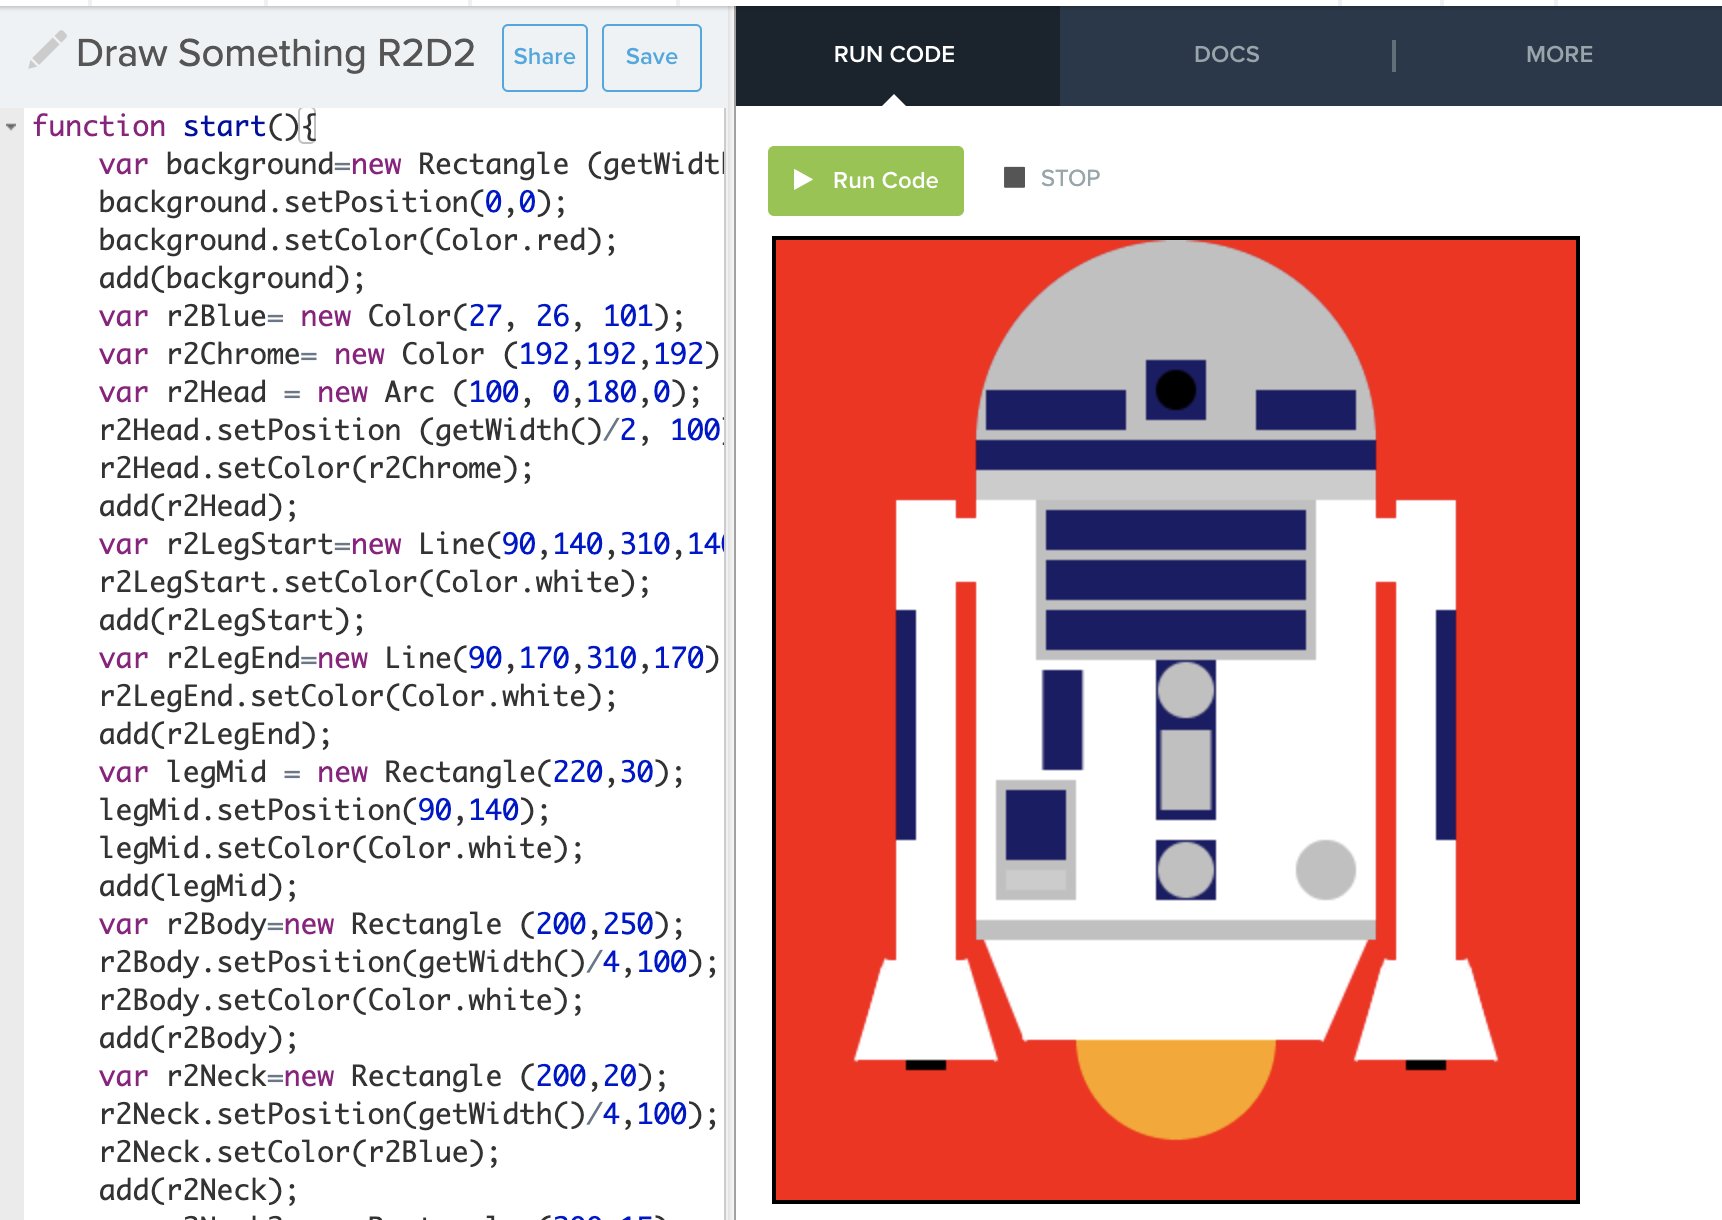Click the code line 'function start(){'

coord(175,126)
